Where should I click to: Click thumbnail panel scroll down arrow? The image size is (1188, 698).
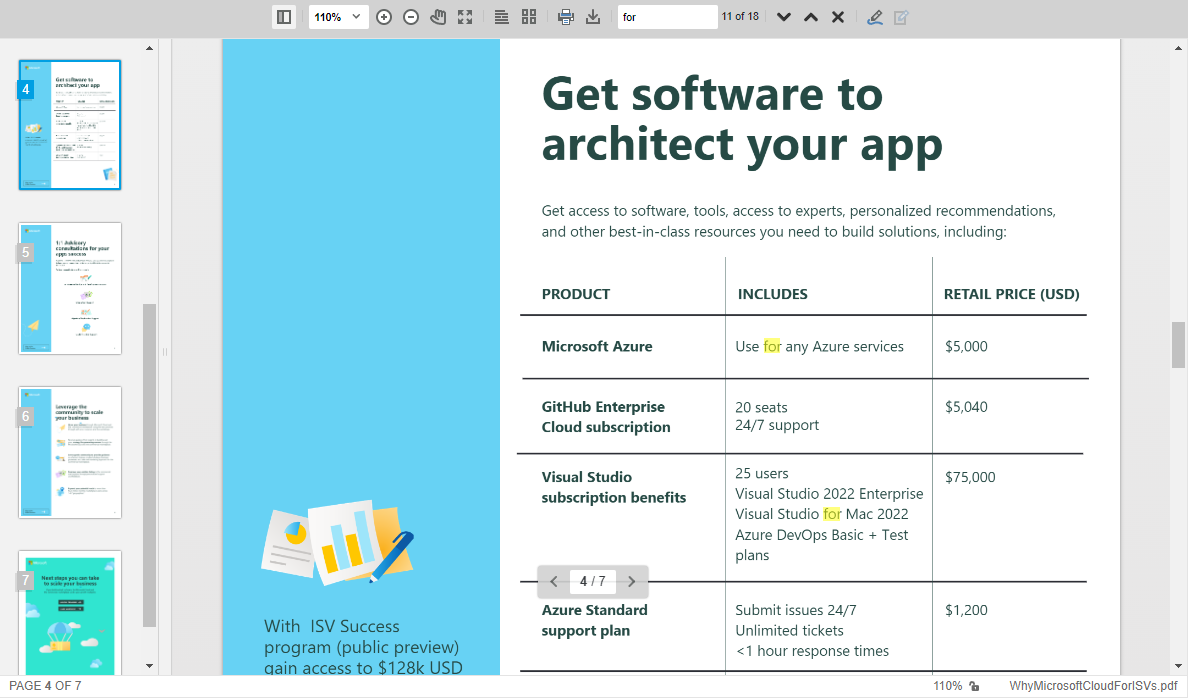(x=149, y=666)
